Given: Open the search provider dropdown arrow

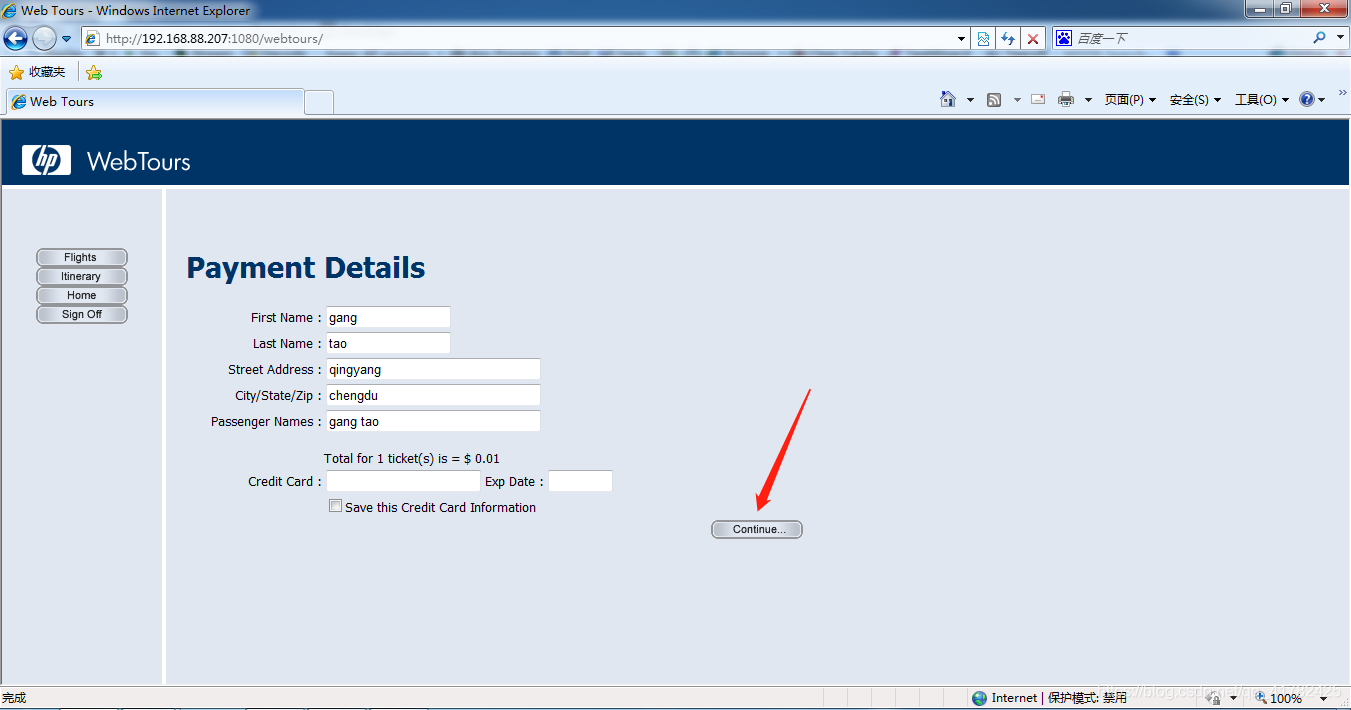Looking at the screenshot, I should click(1341, 38).
